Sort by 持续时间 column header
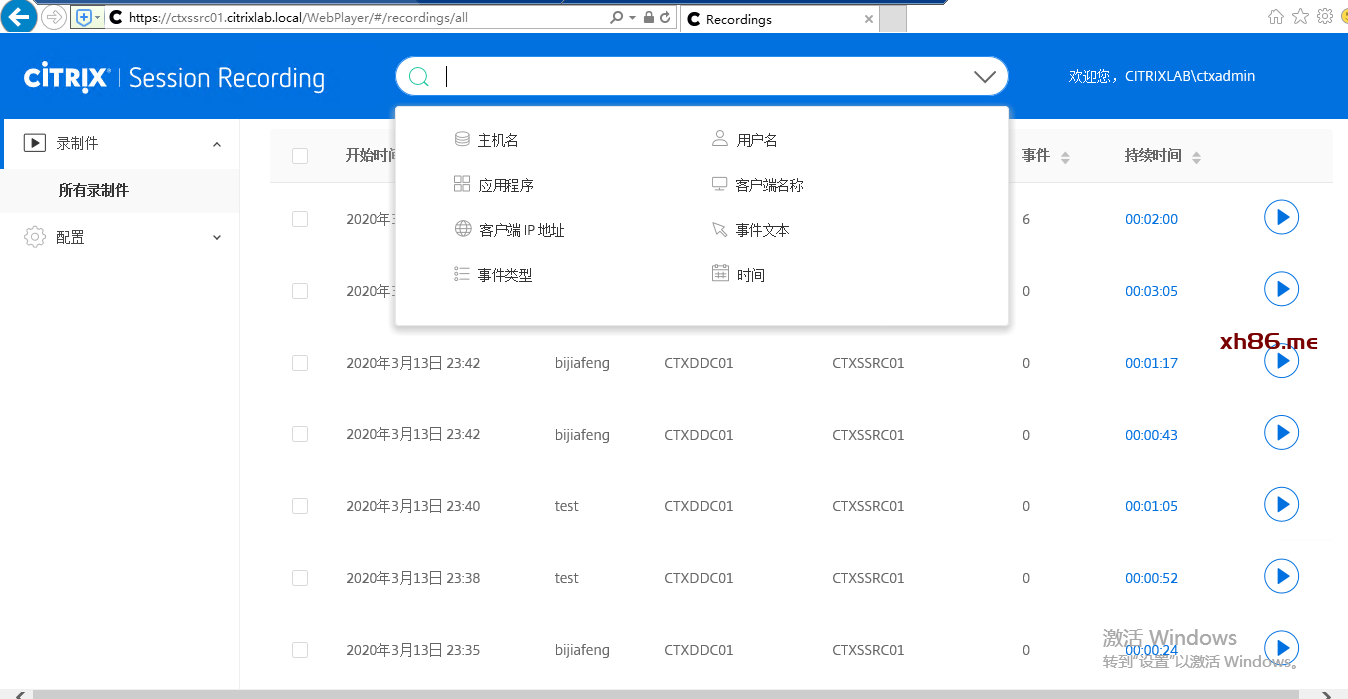Viewport: 1348px width, 699px height. (x=1153, y=156)
